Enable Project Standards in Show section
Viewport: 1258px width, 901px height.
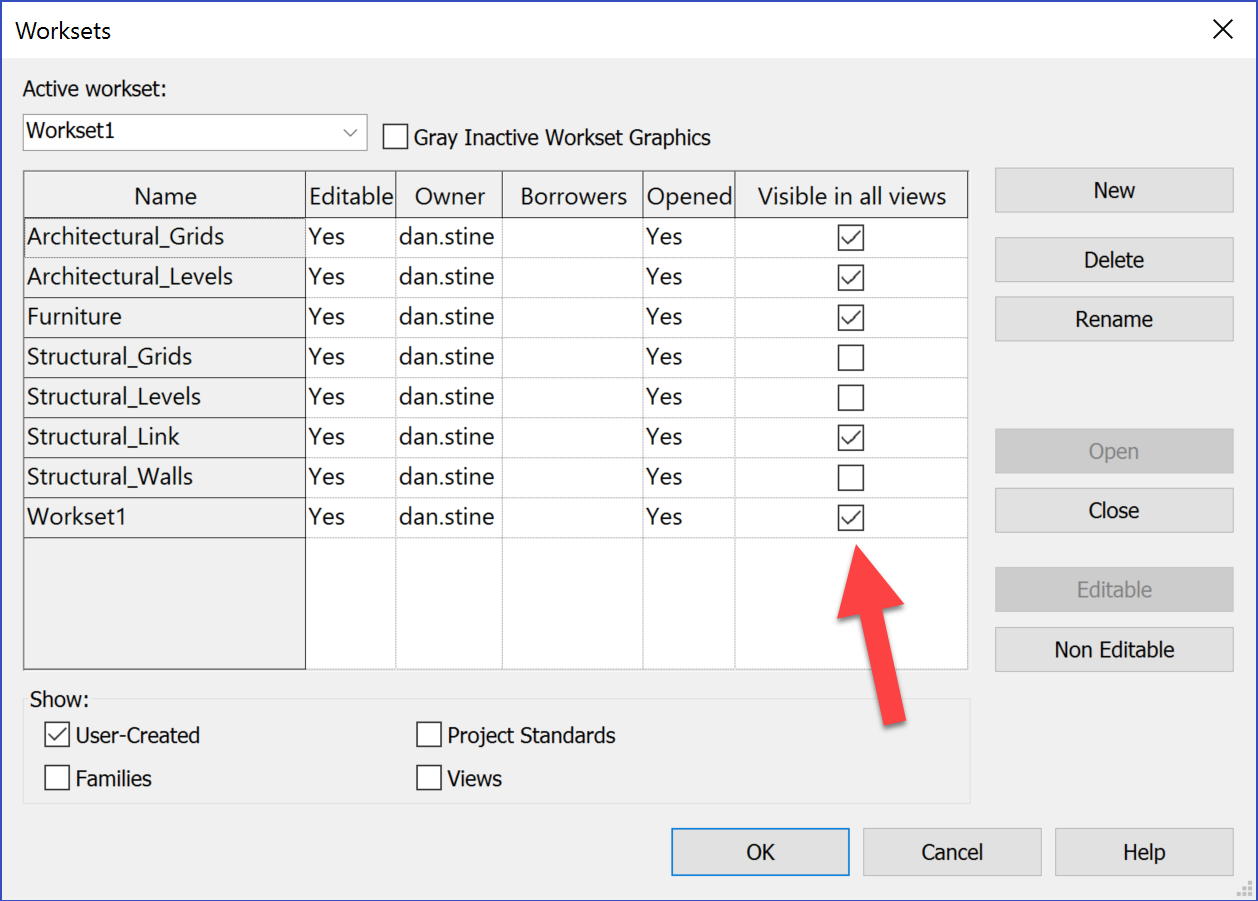tap(428, 734)
